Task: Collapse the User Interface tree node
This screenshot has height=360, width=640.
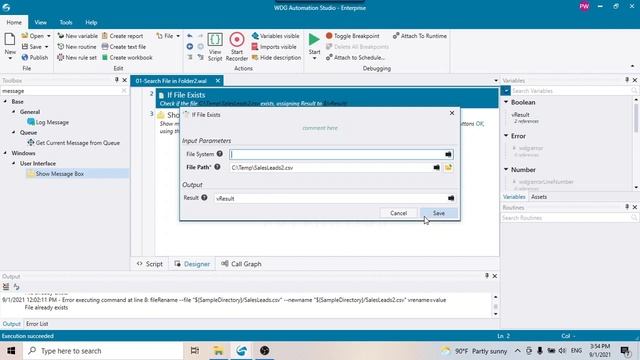Action: [x=13, y=163]
